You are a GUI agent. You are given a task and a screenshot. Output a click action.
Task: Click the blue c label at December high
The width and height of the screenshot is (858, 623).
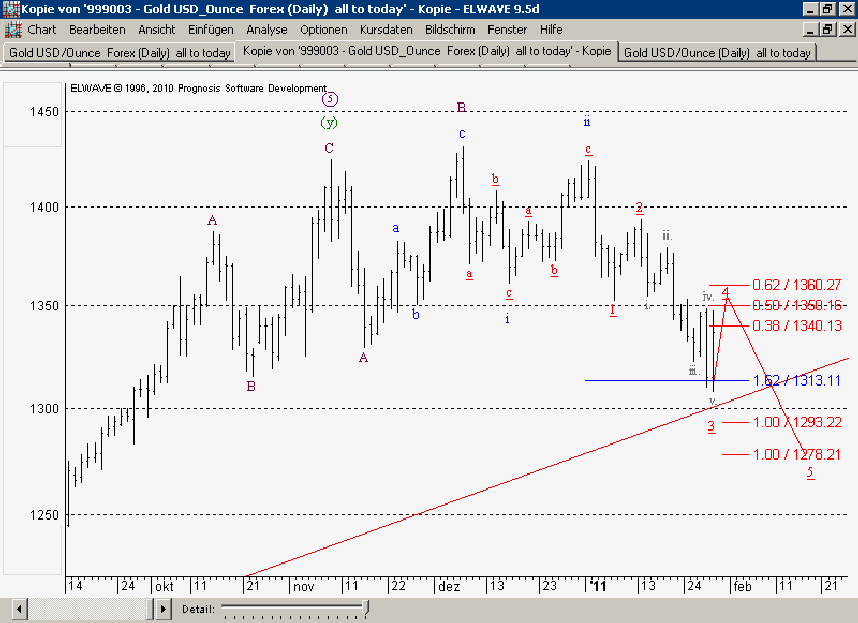pos(462,134)
